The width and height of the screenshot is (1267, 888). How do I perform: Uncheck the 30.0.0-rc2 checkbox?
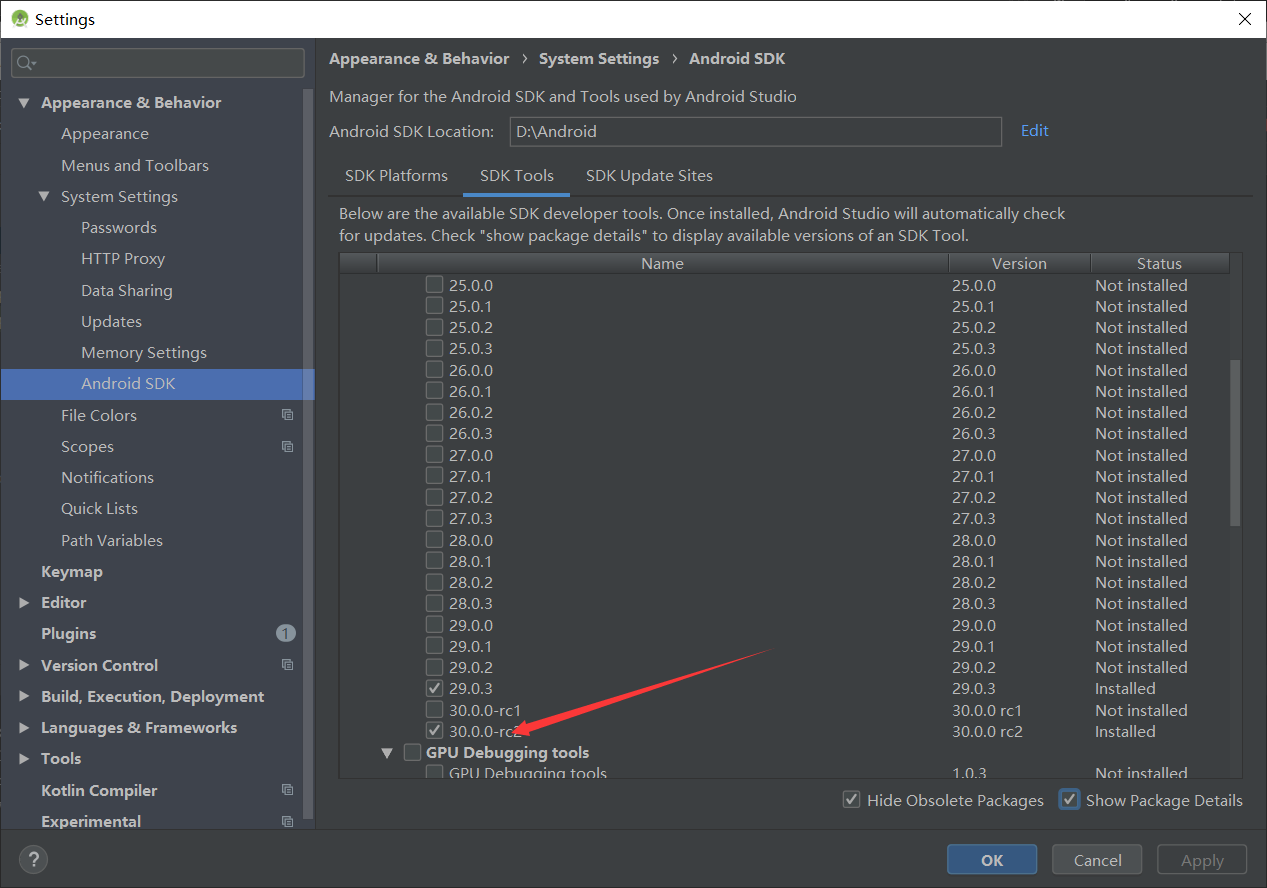click(434, 731)
